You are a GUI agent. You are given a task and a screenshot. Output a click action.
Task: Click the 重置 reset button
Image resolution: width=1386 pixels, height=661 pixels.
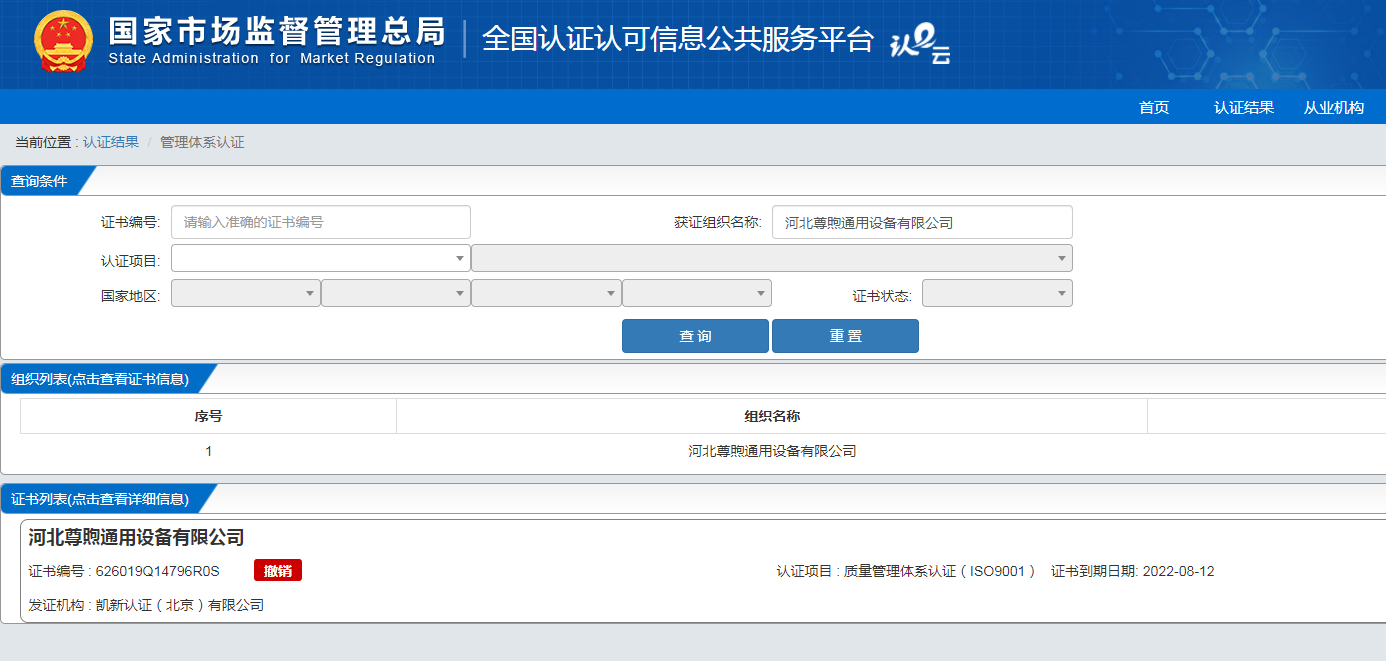[845, 336]
